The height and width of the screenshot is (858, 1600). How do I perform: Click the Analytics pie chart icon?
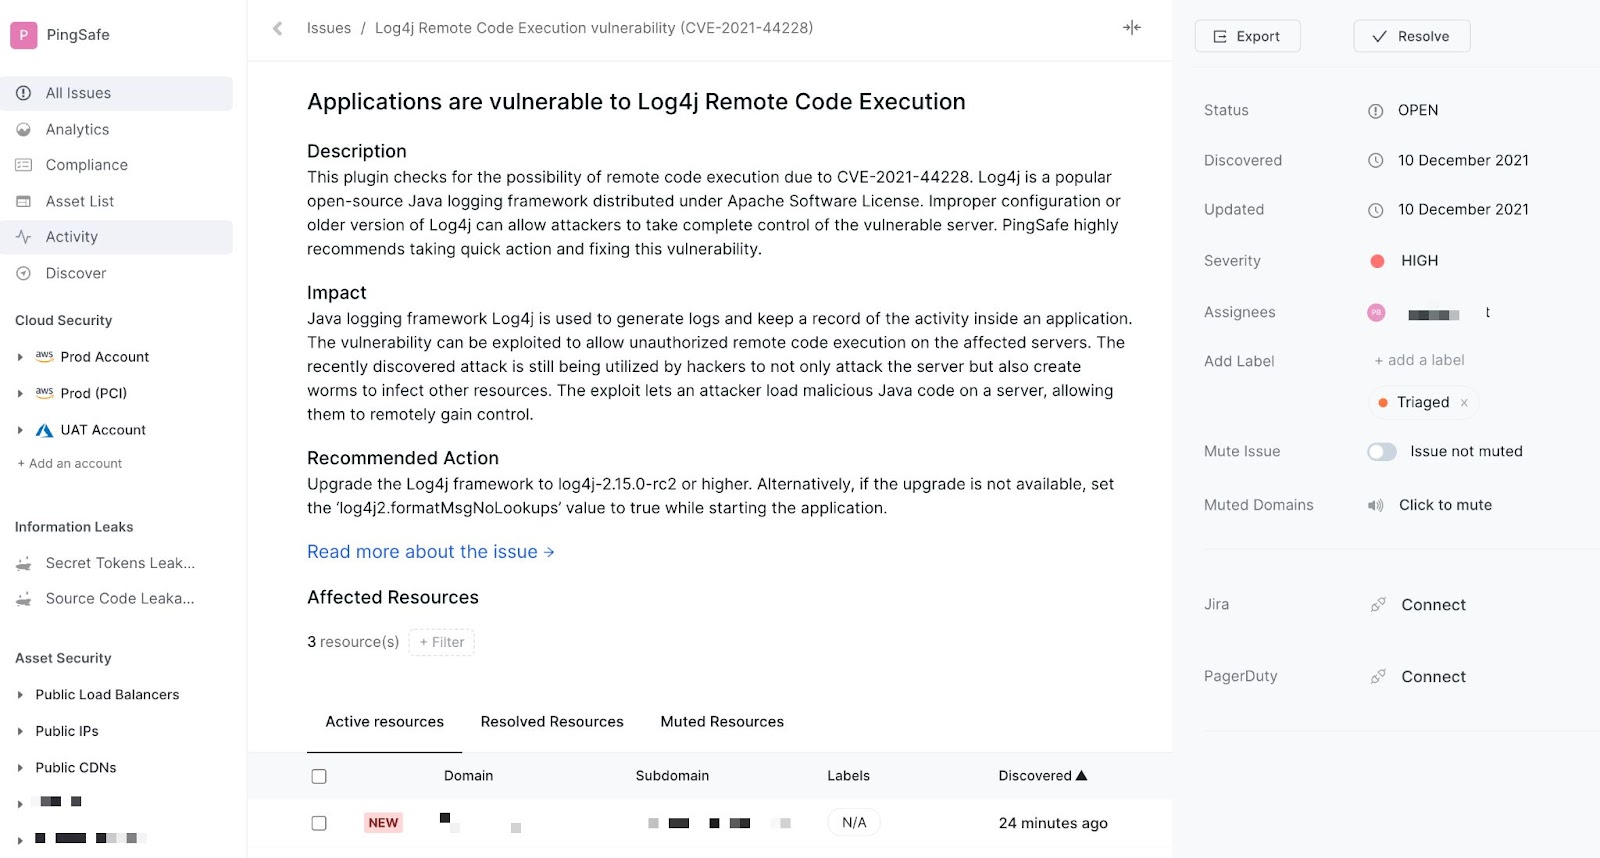pos(24,129)
